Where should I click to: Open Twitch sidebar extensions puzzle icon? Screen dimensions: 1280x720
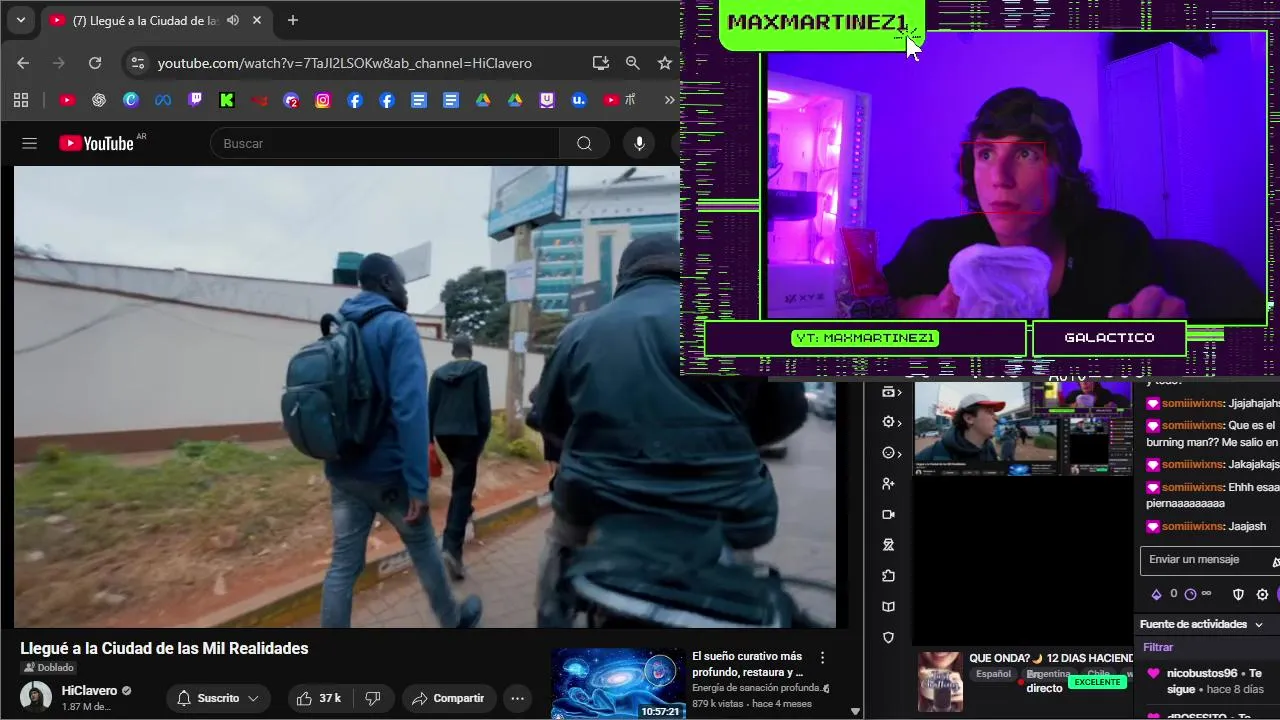888,576
